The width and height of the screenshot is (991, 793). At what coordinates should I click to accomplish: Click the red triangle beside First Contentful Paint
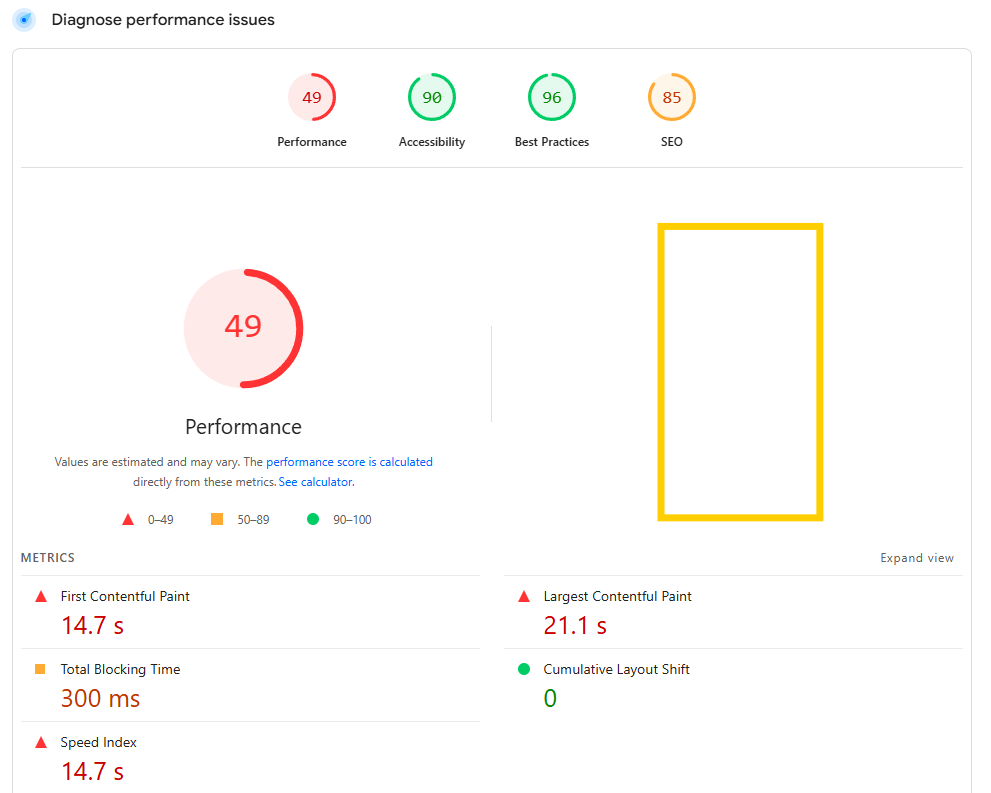(x=41, y=596)
